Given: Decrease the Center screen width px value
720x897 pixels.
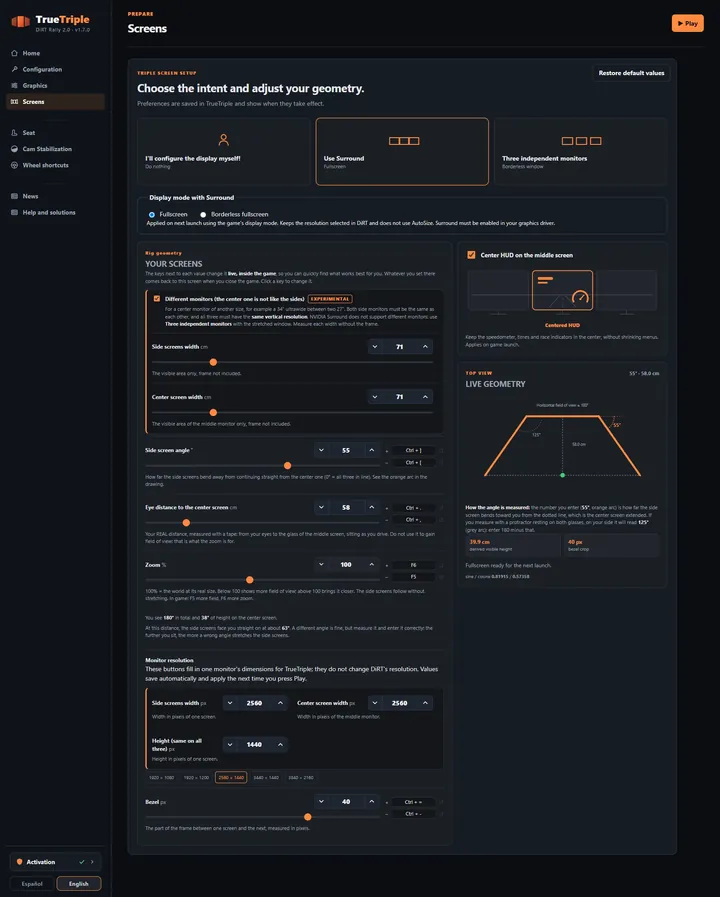Looking at the screenshot, I should (375, 703).
